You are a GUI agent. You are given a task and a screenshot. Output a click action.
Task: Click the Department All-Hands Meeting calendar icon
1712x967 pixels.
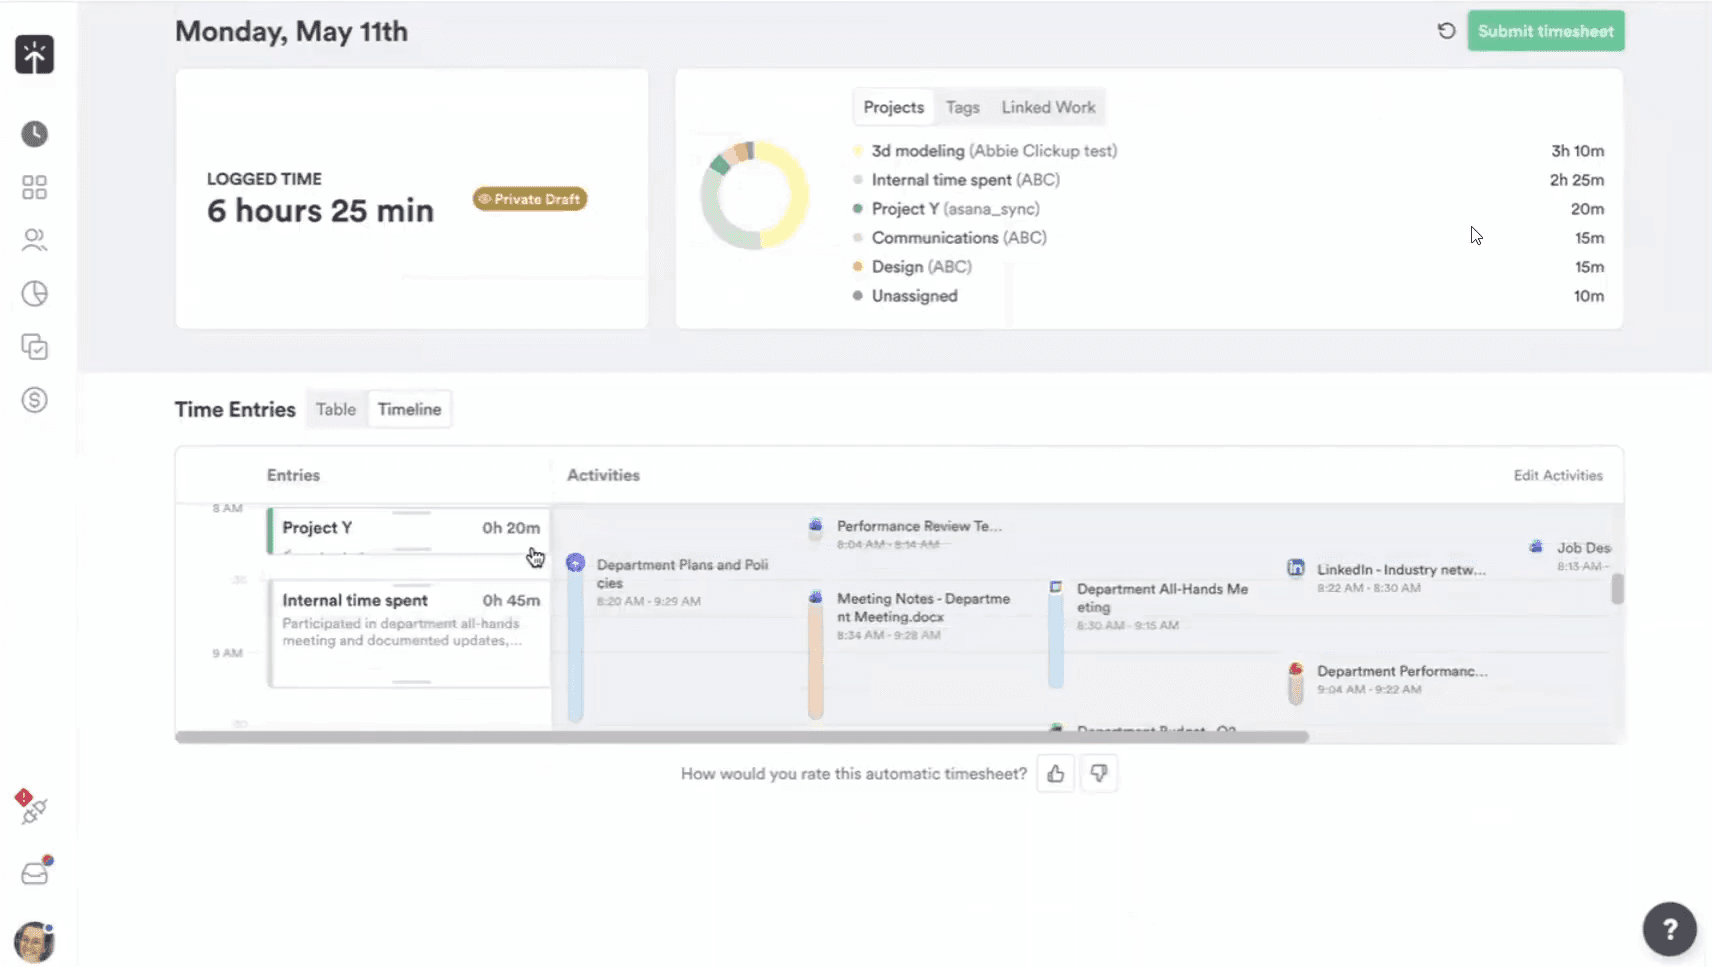pos(1055,587)
